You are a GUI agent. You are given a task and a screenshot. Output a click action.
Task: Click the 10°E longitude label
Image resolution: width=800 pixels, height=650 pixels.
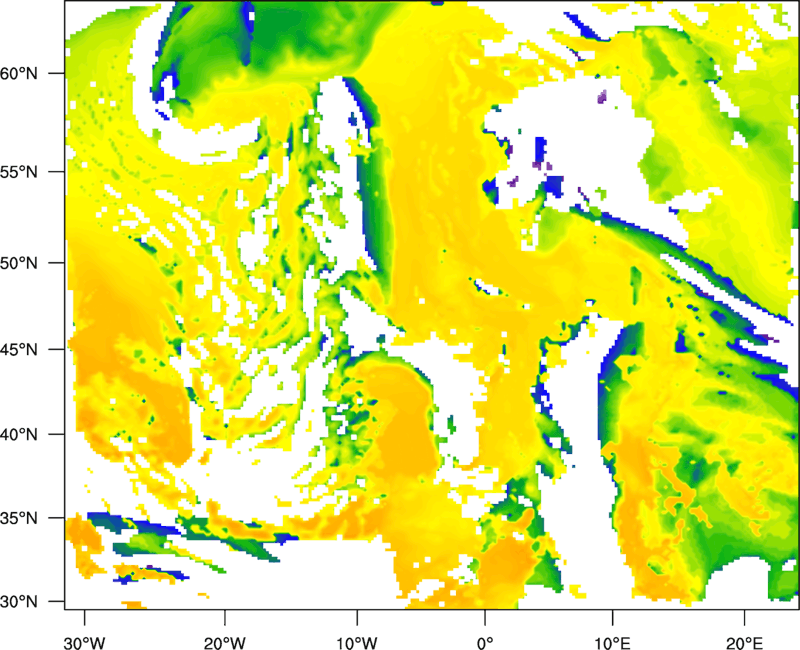click(612, 643)
